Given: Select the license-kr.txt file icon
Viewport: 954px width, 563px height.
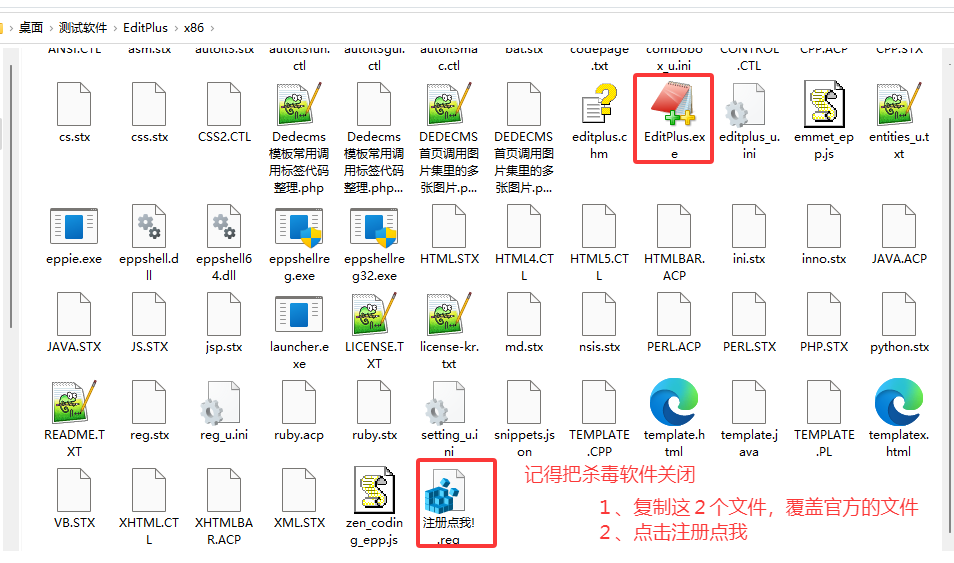Looking at the screenshot, I should click(449, 315).
